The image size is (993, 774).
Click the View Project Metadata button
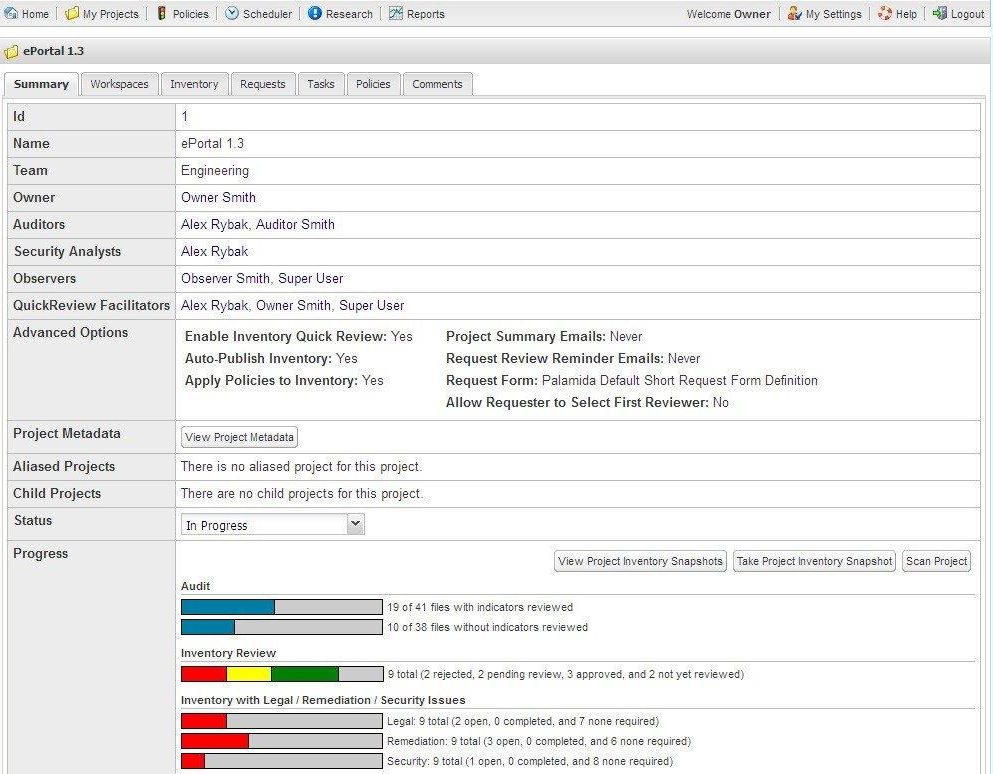pos(239,437)
